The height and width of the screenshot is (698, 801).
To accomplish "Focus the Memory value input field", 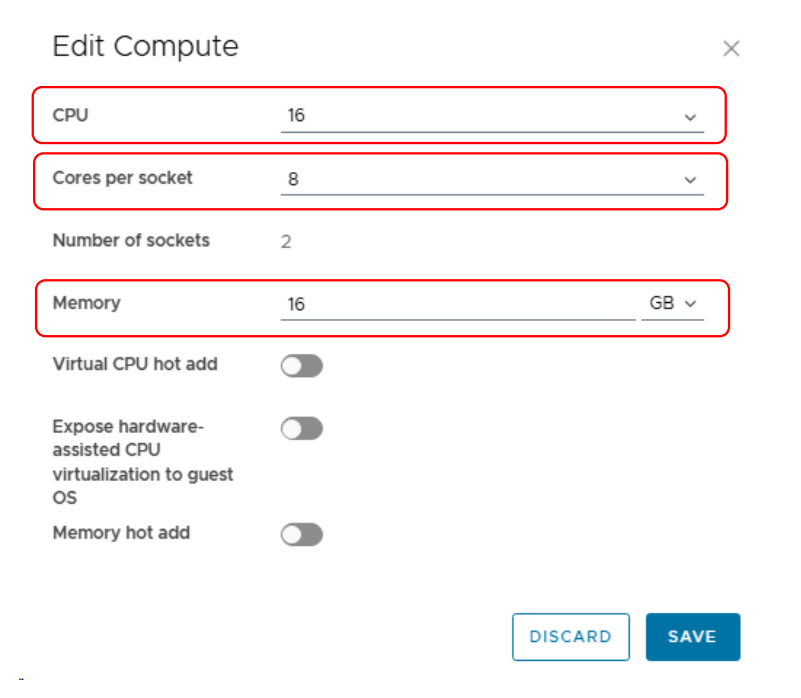I will 457,304.
